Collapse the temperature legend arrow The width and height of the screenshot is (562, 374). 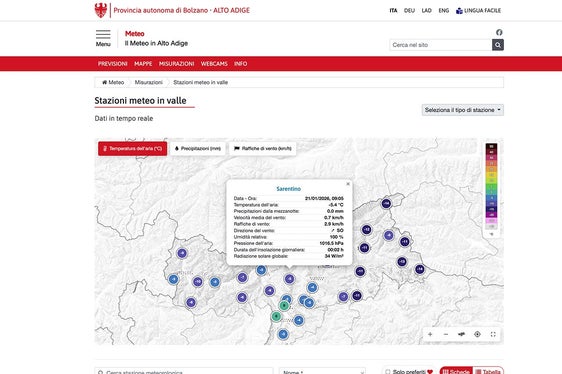(491, 234)
